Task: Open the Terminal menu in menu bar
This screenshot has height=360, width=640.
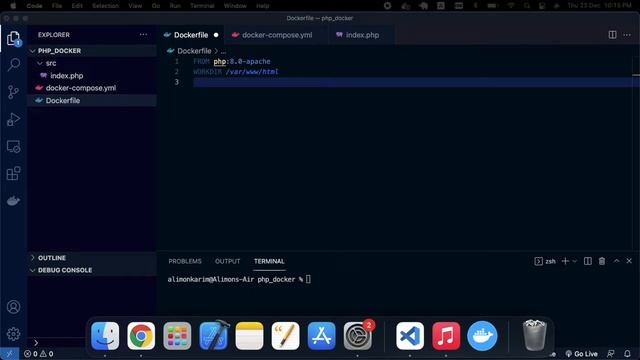Action: 202,6
